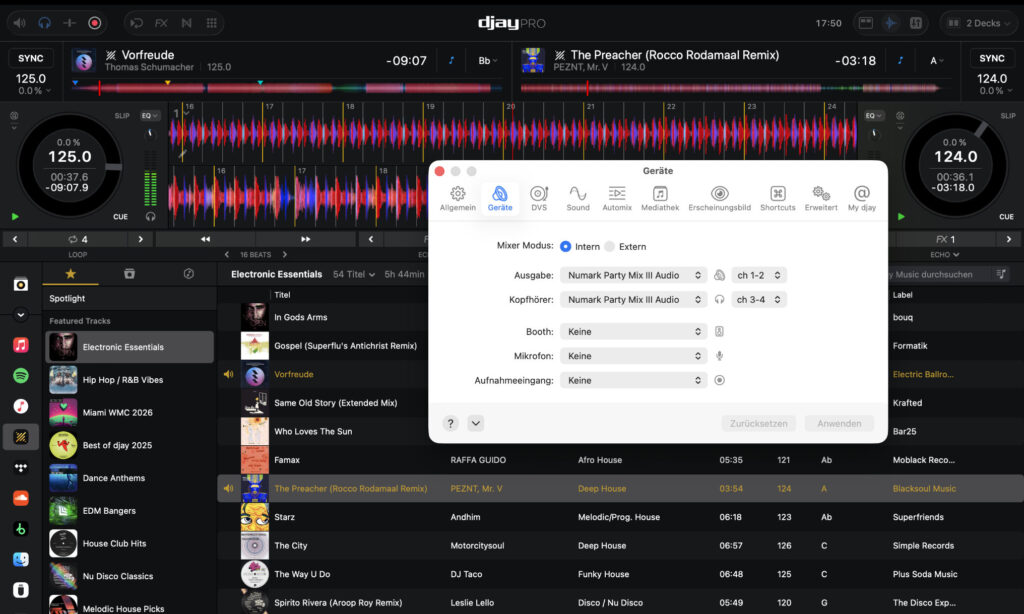Switch to the DVS preferences tab
The image size is (1024, 614).
pyautogui.click(x=539, y=199)
